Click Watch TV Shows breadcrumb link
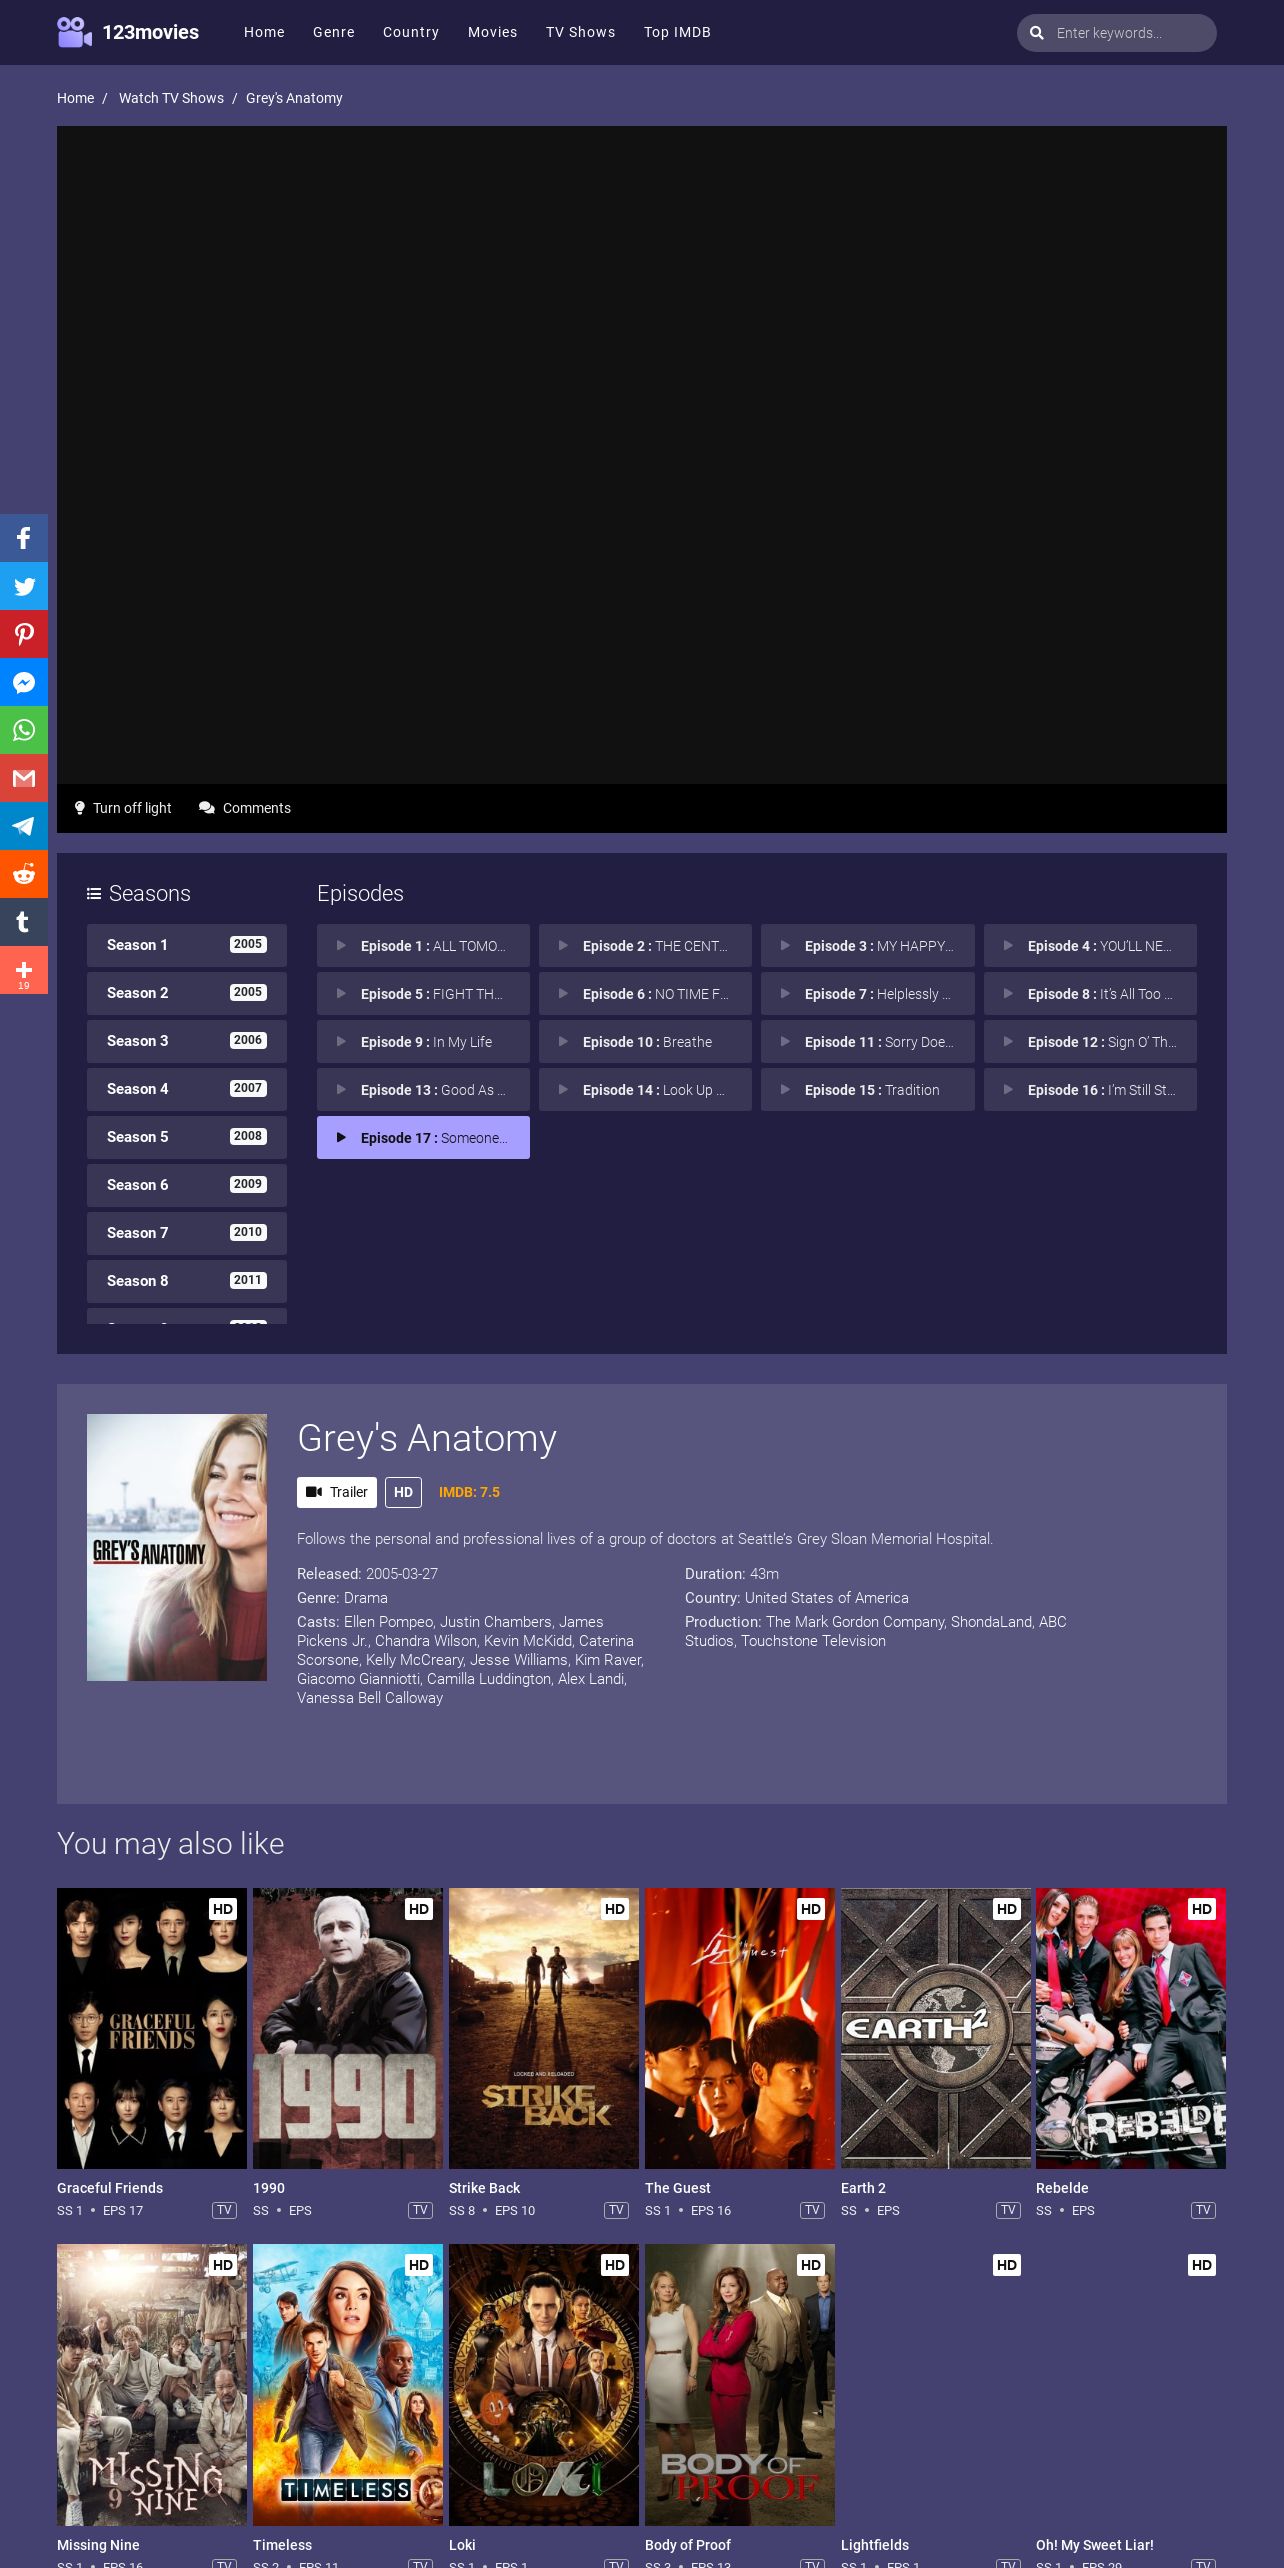The width and height of the screenshot is (1284, 2568). pos(171,98)
